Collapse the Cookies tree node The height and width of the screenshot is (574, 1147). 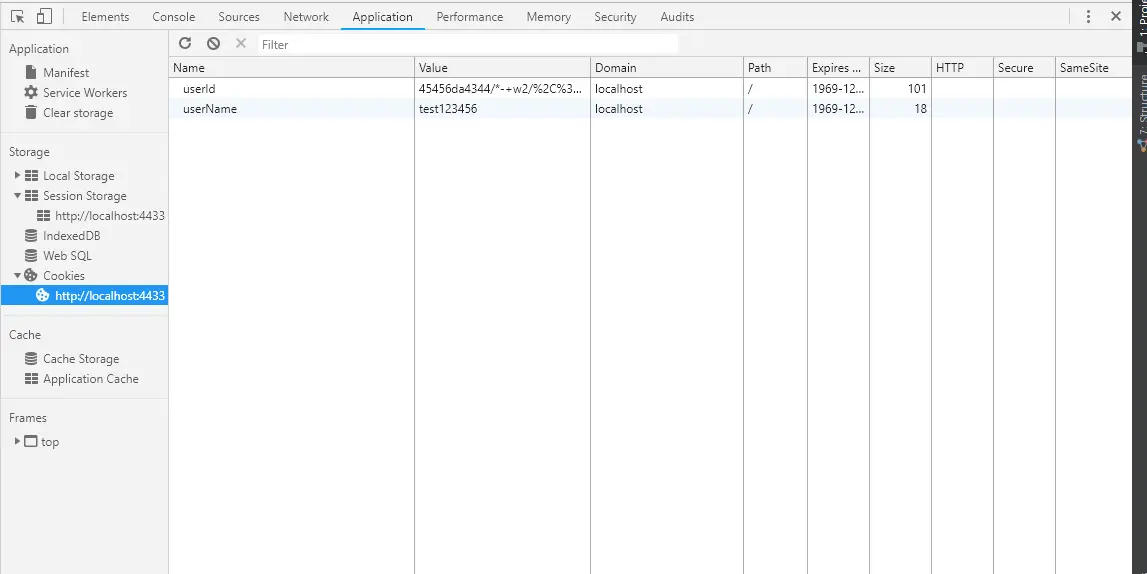coord(18,276)
